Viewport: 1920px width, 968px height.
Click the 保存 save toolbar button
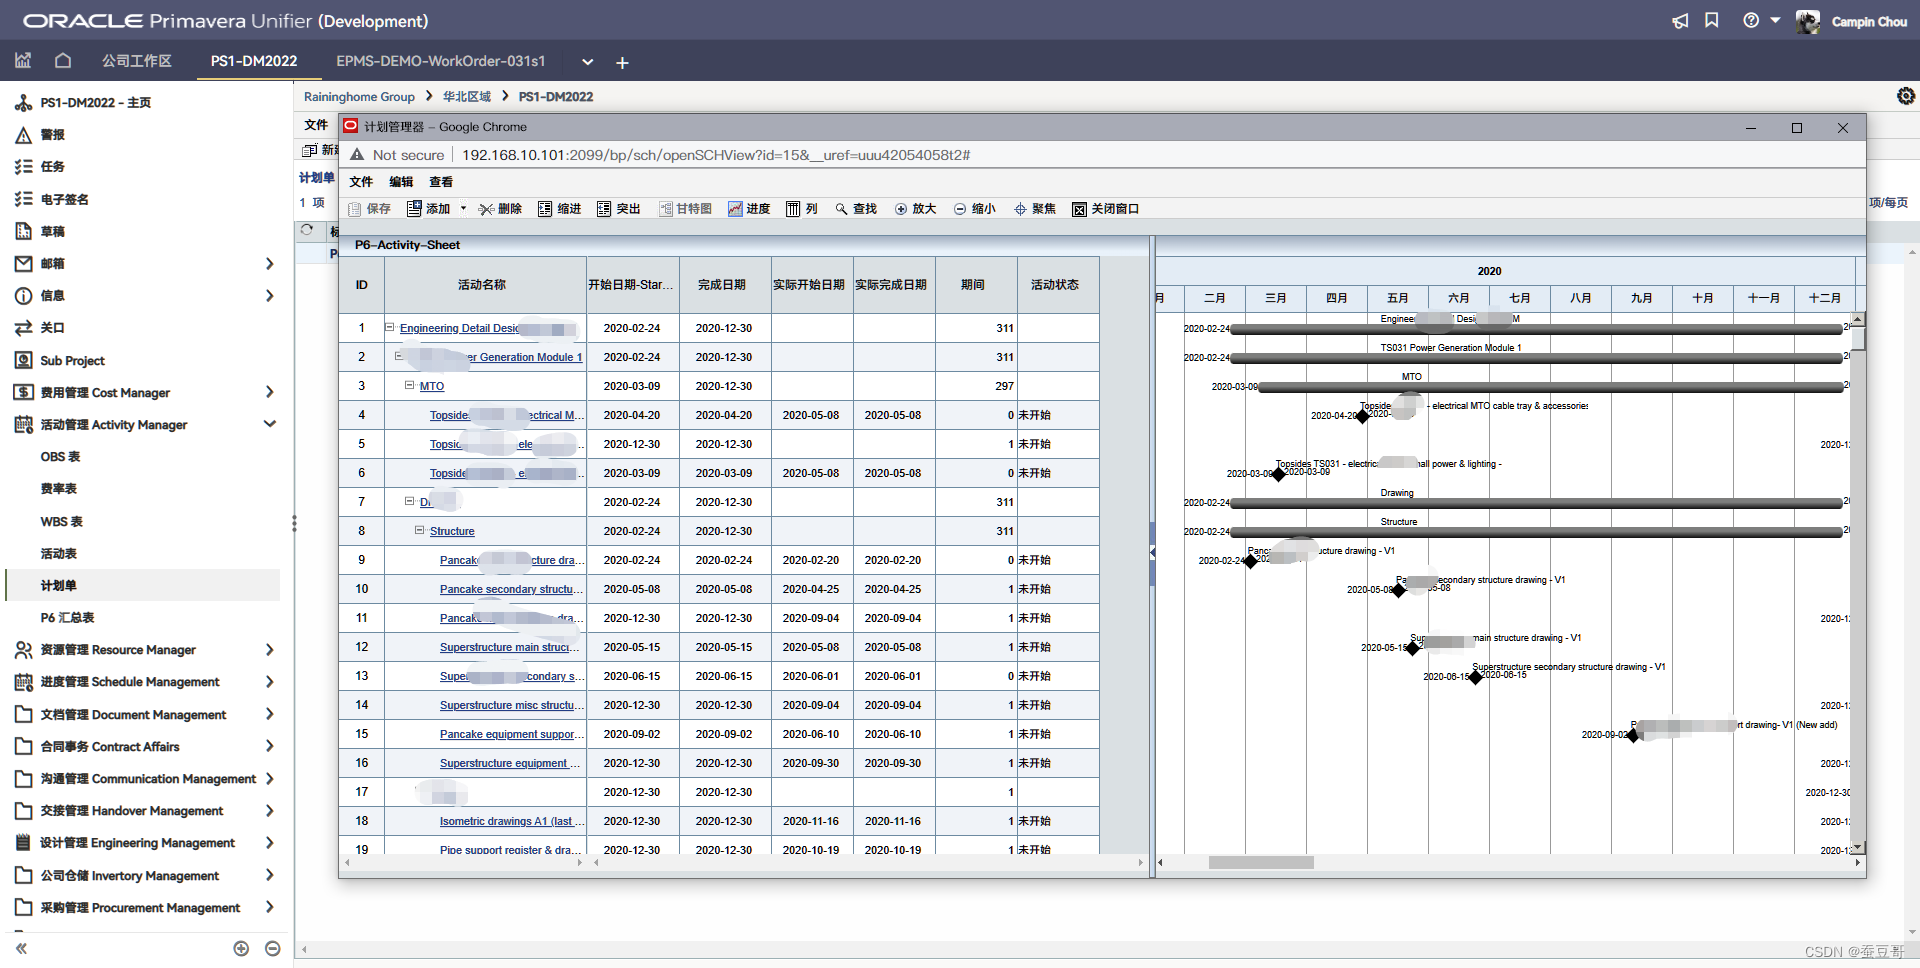tap(369, 209)
